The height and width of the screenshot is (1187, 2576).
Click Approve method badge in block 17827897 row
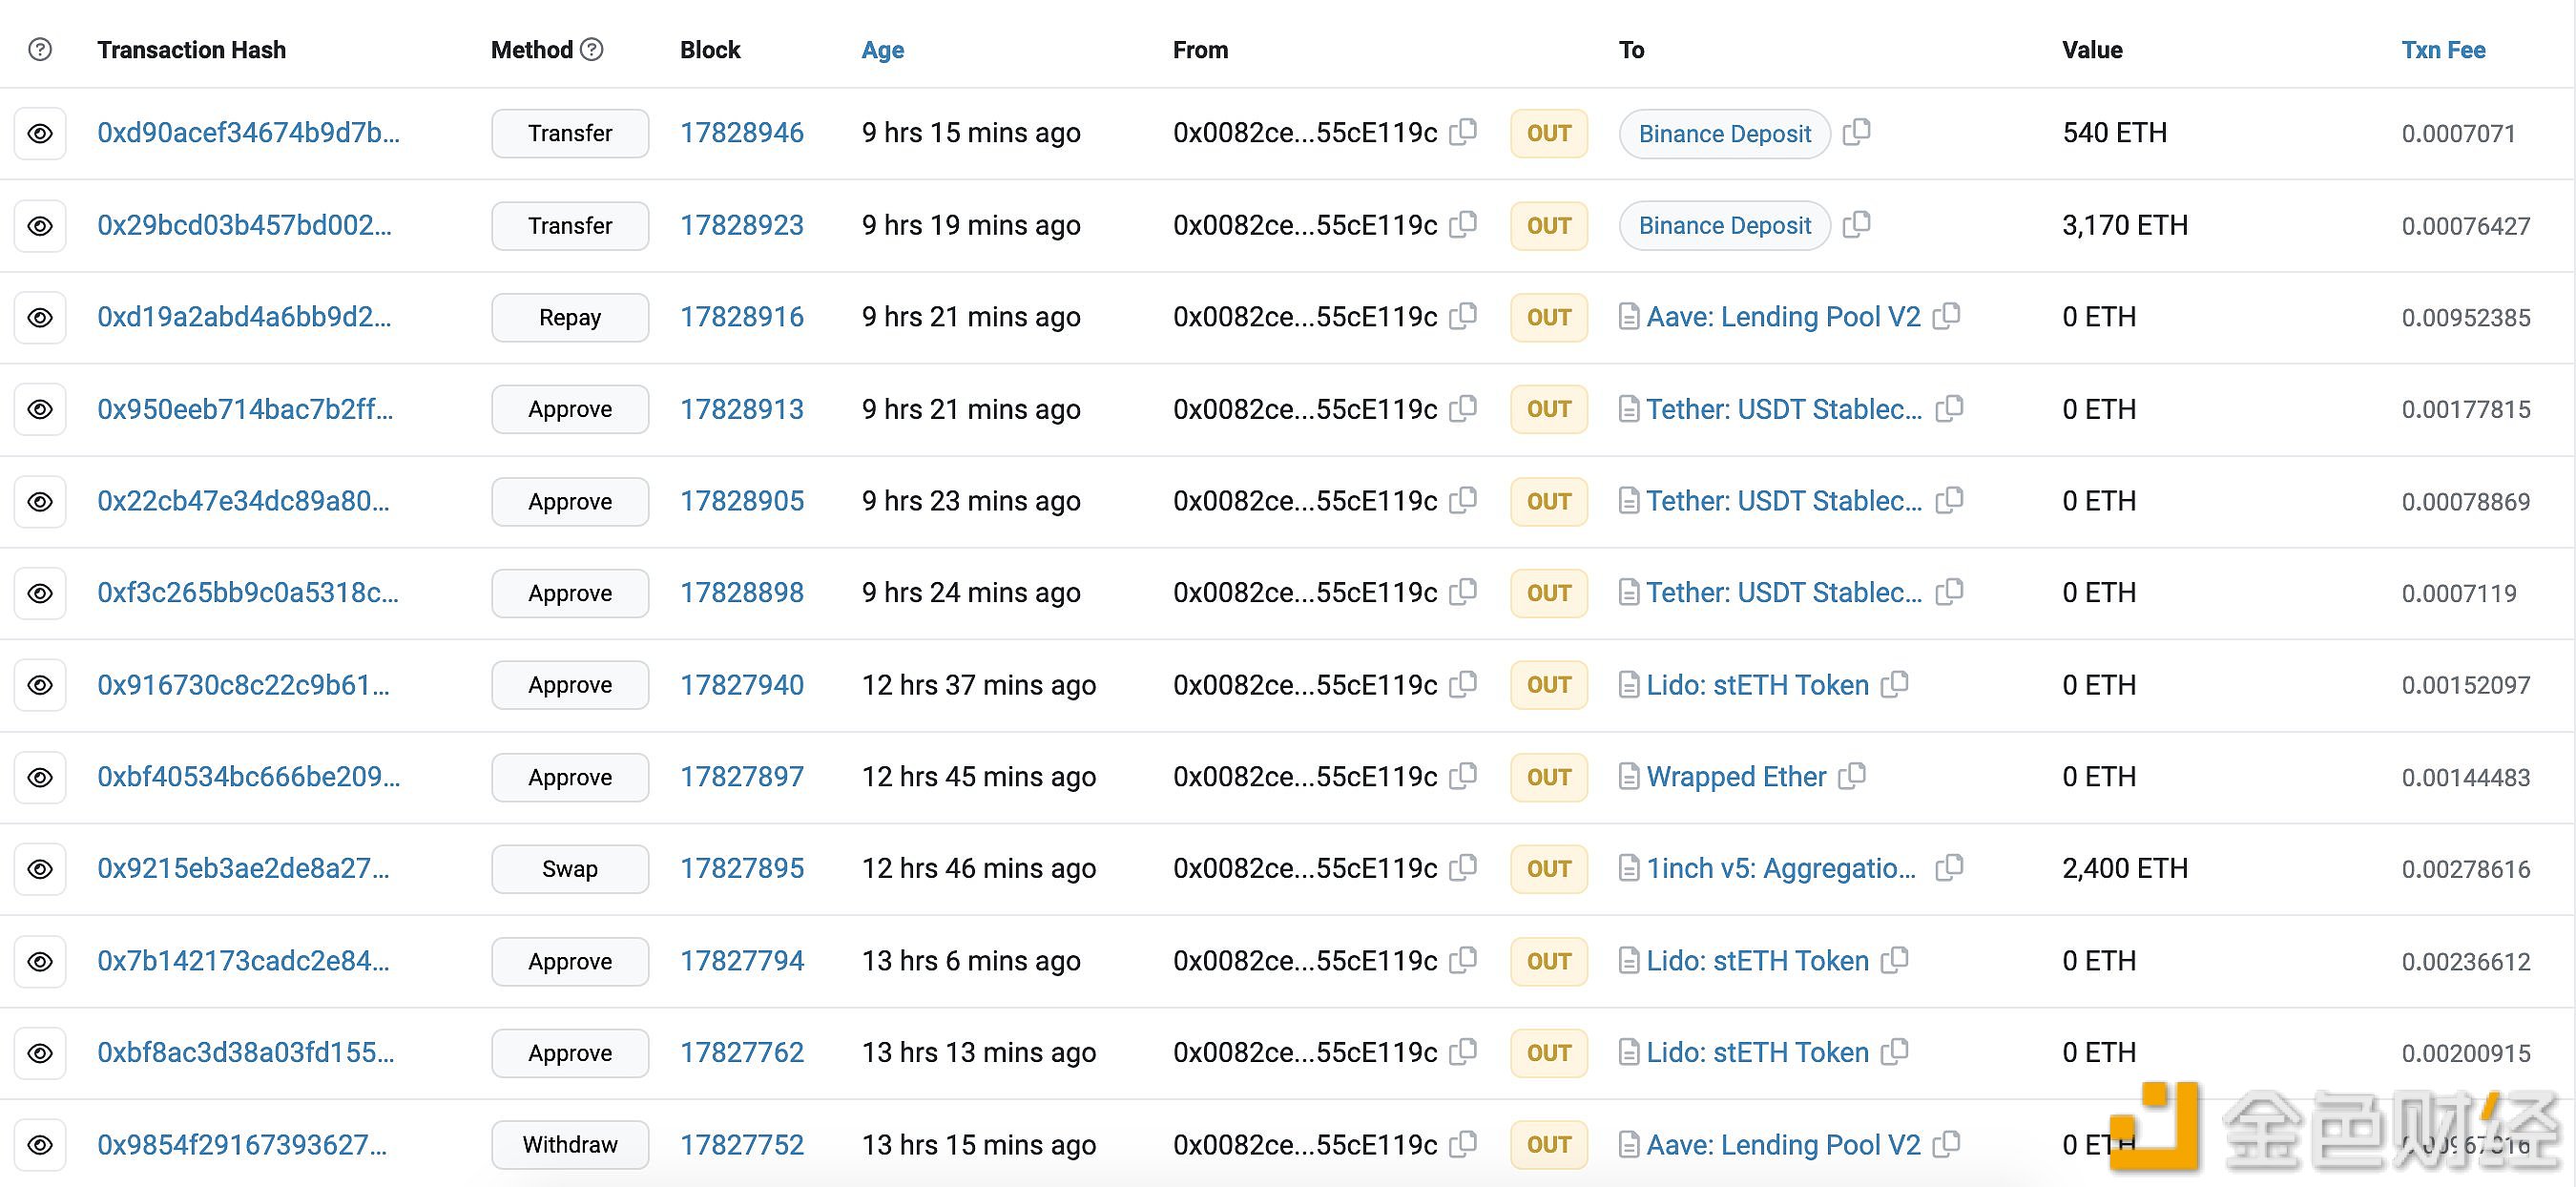(x=570, y=777)
